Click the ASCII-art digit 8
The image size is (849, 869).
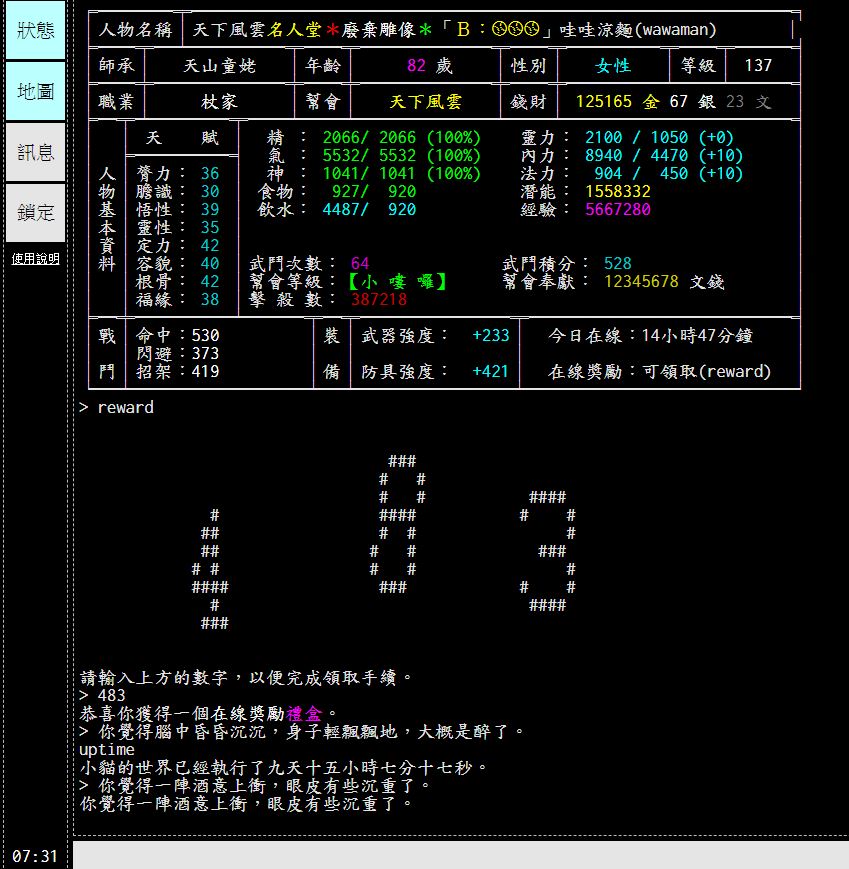(398, 524)
